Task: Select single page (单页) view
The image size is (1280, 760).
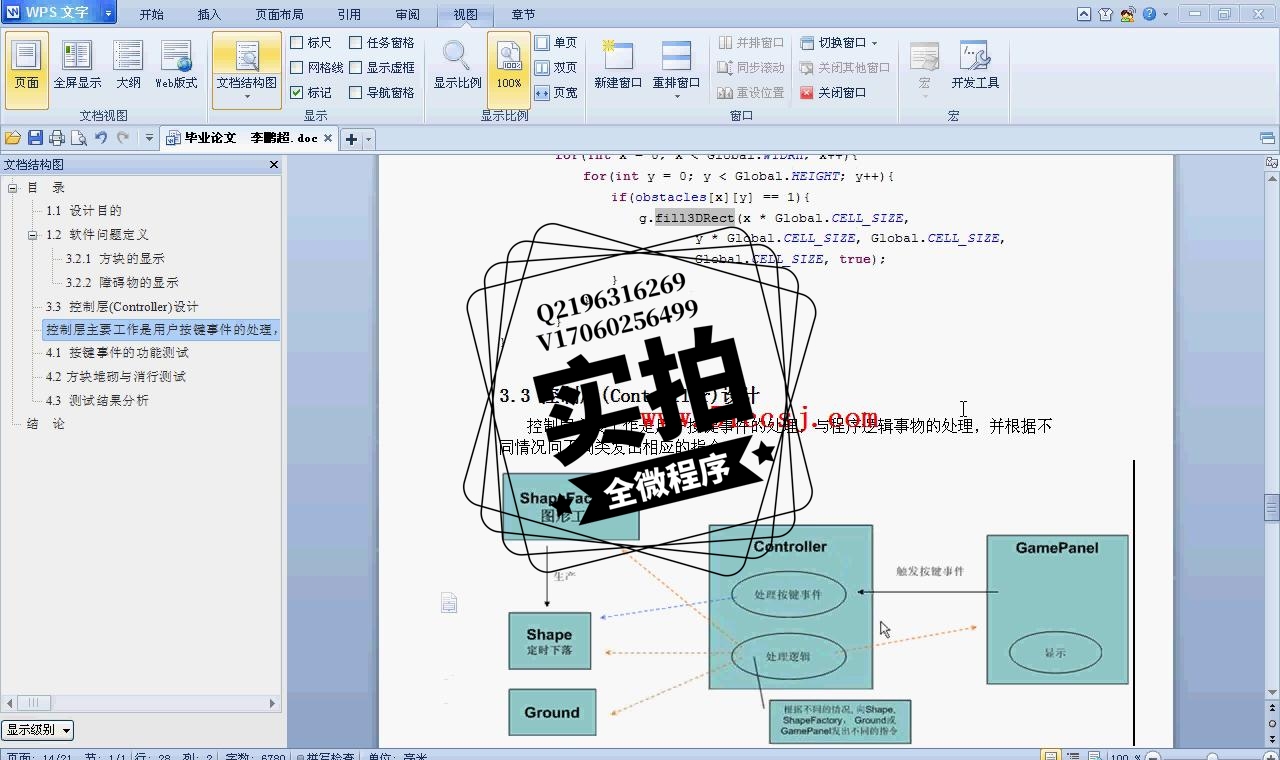Action: point(556,43)
